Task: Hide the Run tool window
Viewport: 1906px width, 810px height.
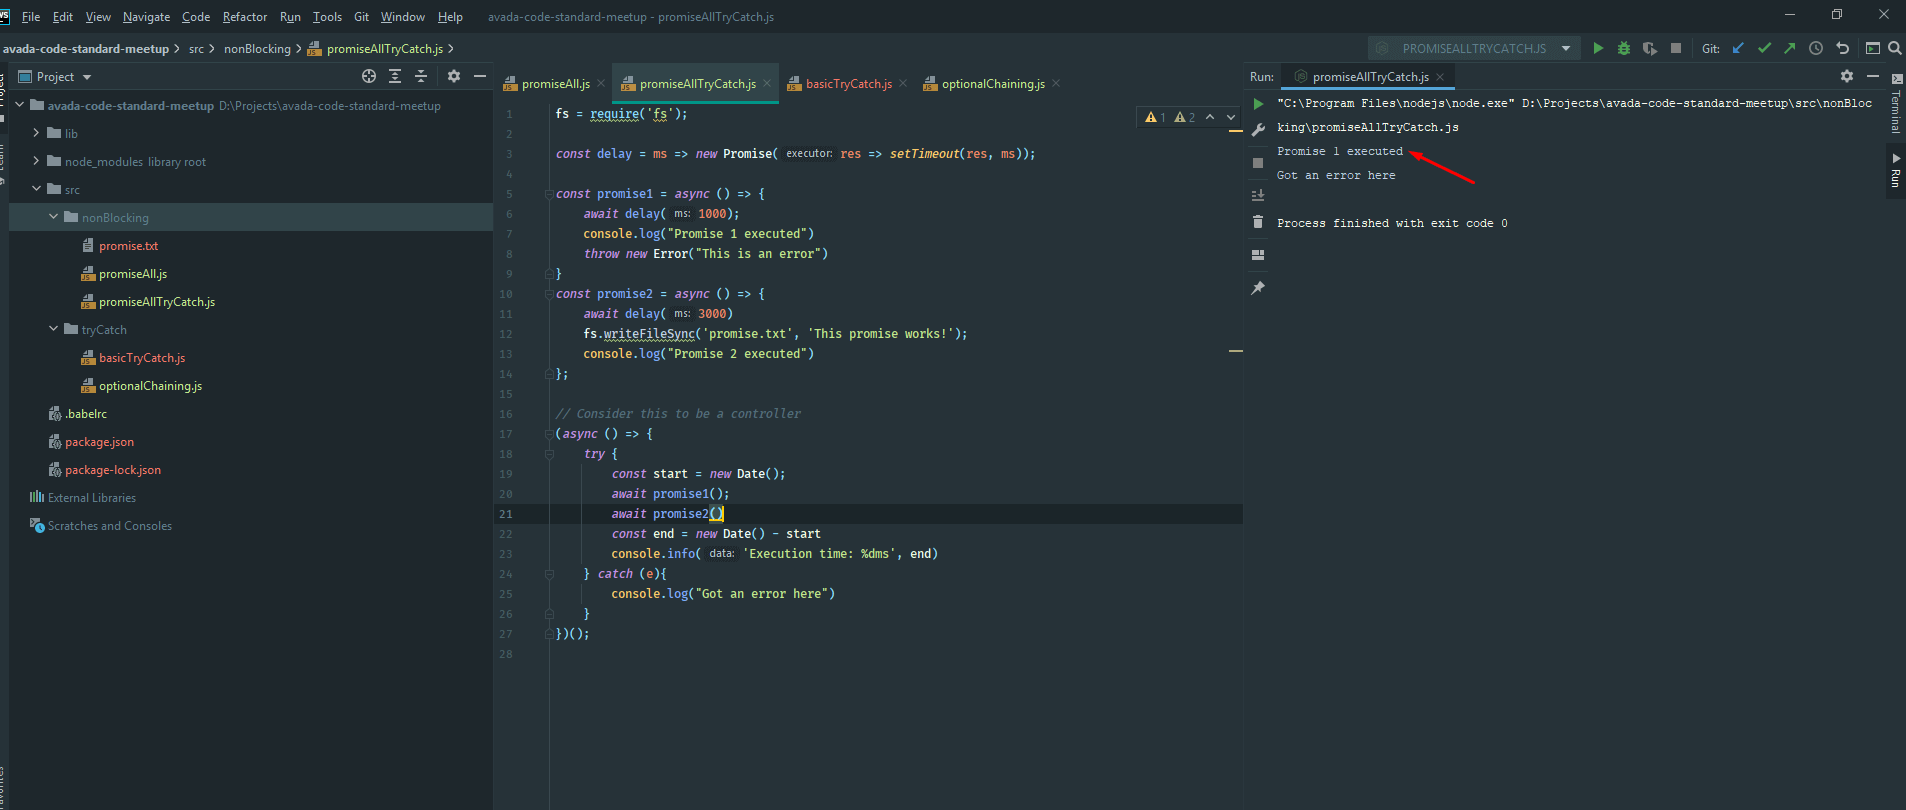Action: [x=1873, y=76]
